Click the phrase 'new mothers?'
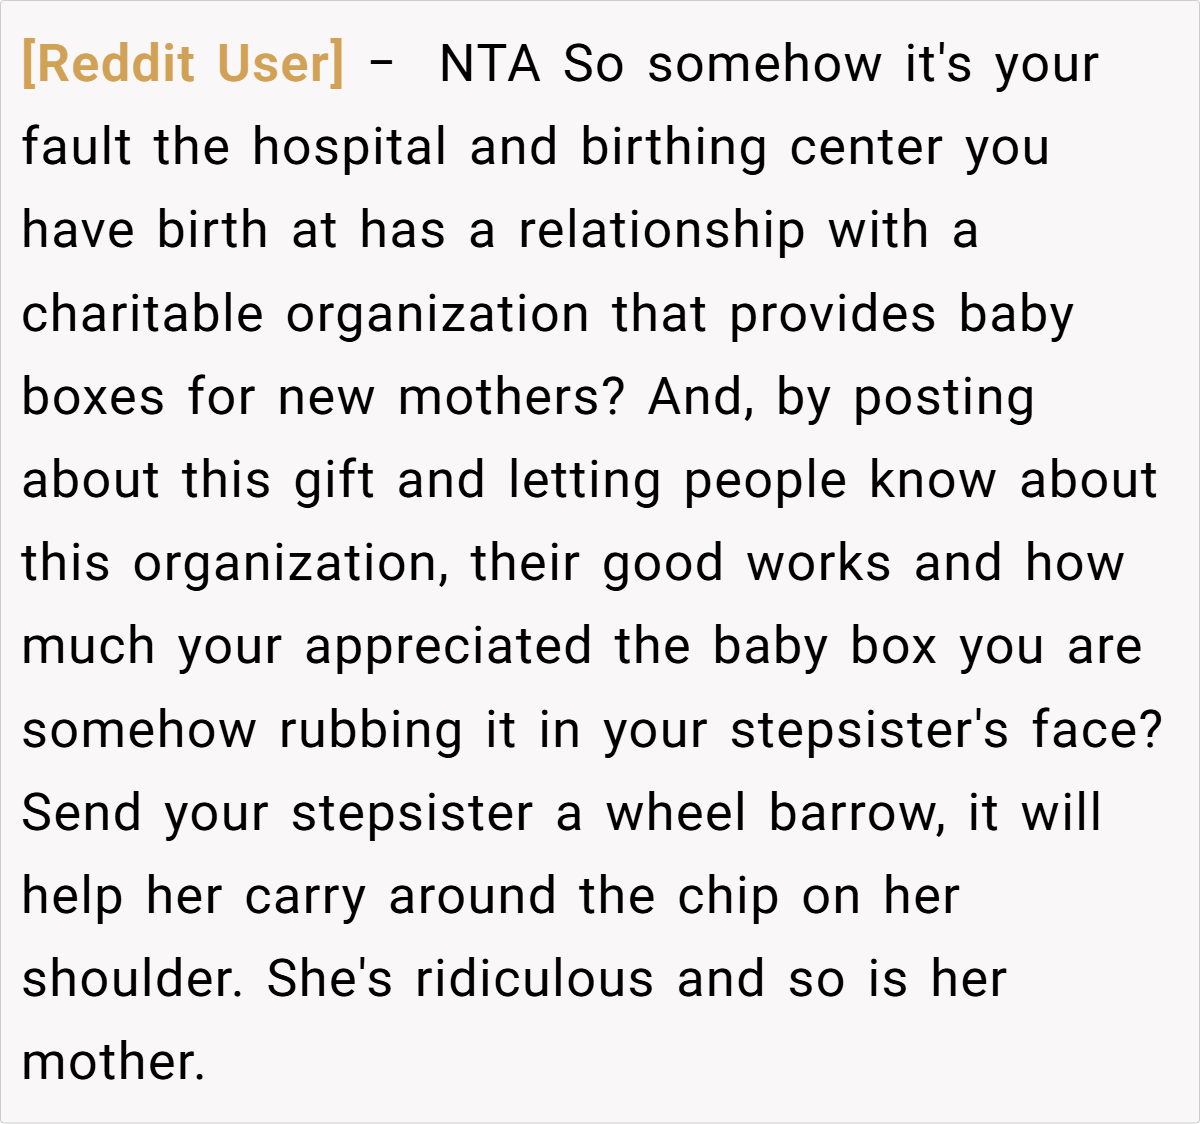The image size is (1200, 1124). tap(451, 397)
